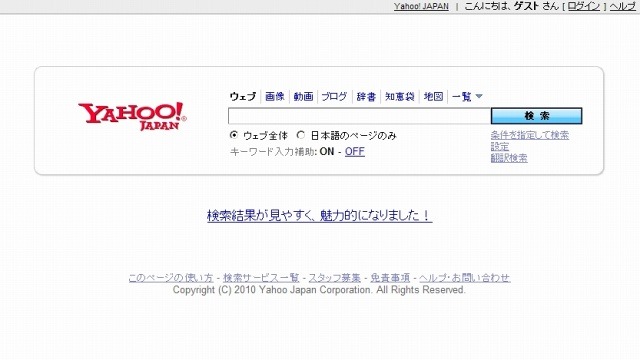Click the キーワード入力補助 ON text
Viewport: 640px width, 360px height.
[327, 151]
